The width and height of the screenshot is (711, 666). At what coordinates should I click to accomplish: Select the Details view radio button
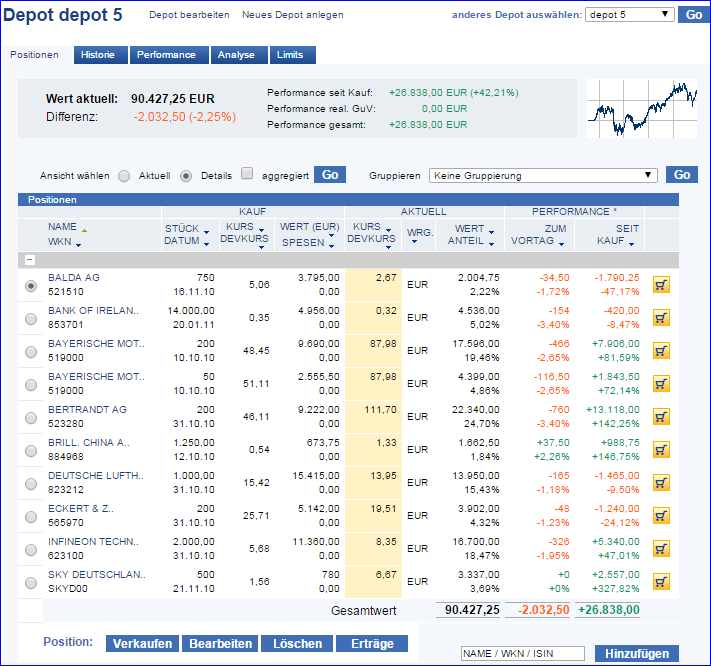click(186, 176)
